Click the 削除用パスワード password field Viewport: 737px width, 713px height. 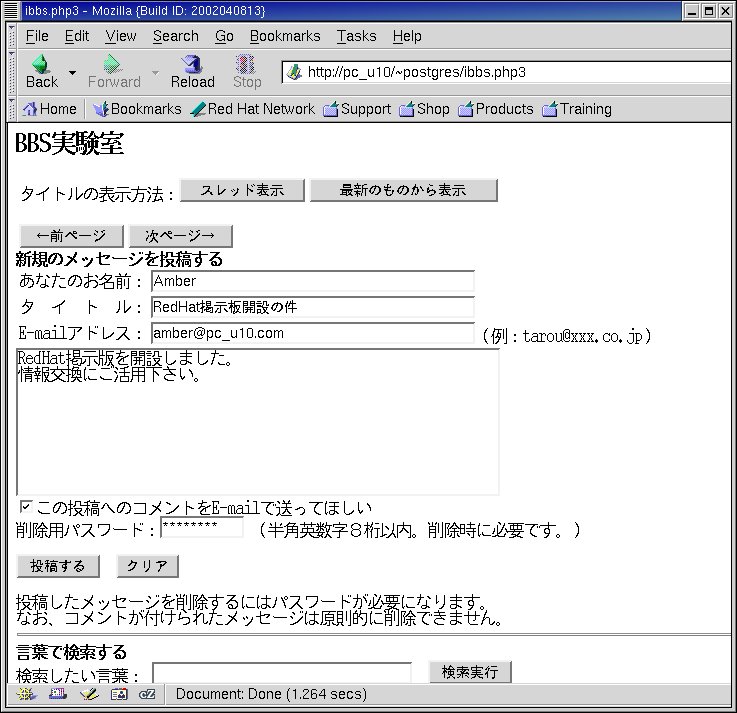[202, 527]
